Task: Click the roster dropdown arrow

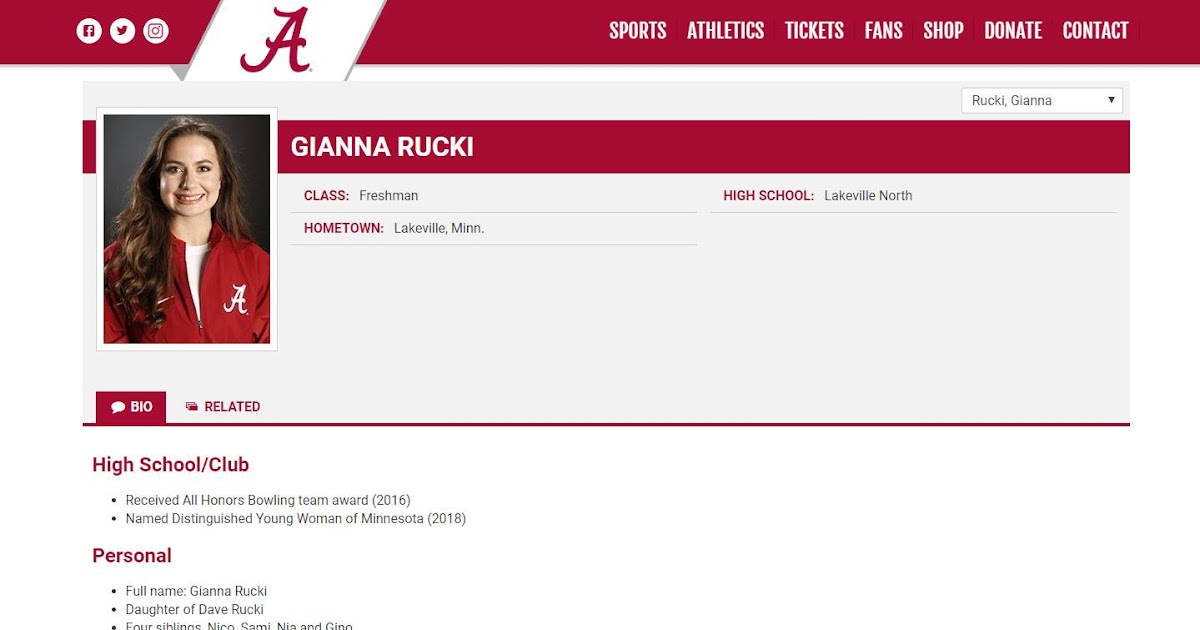Action: pos(1111,100)
